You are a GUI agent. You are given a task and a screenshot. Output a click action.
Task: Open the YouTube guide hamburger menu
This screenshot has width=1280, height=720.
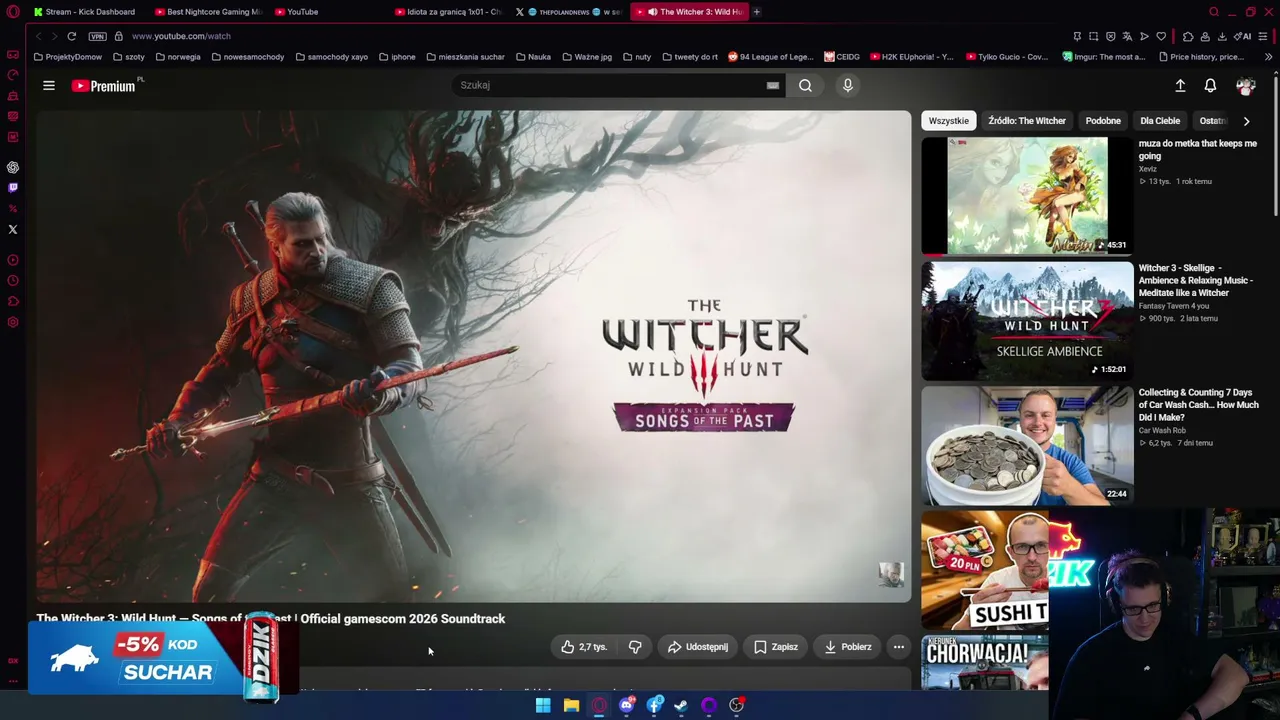click(49, 86)
